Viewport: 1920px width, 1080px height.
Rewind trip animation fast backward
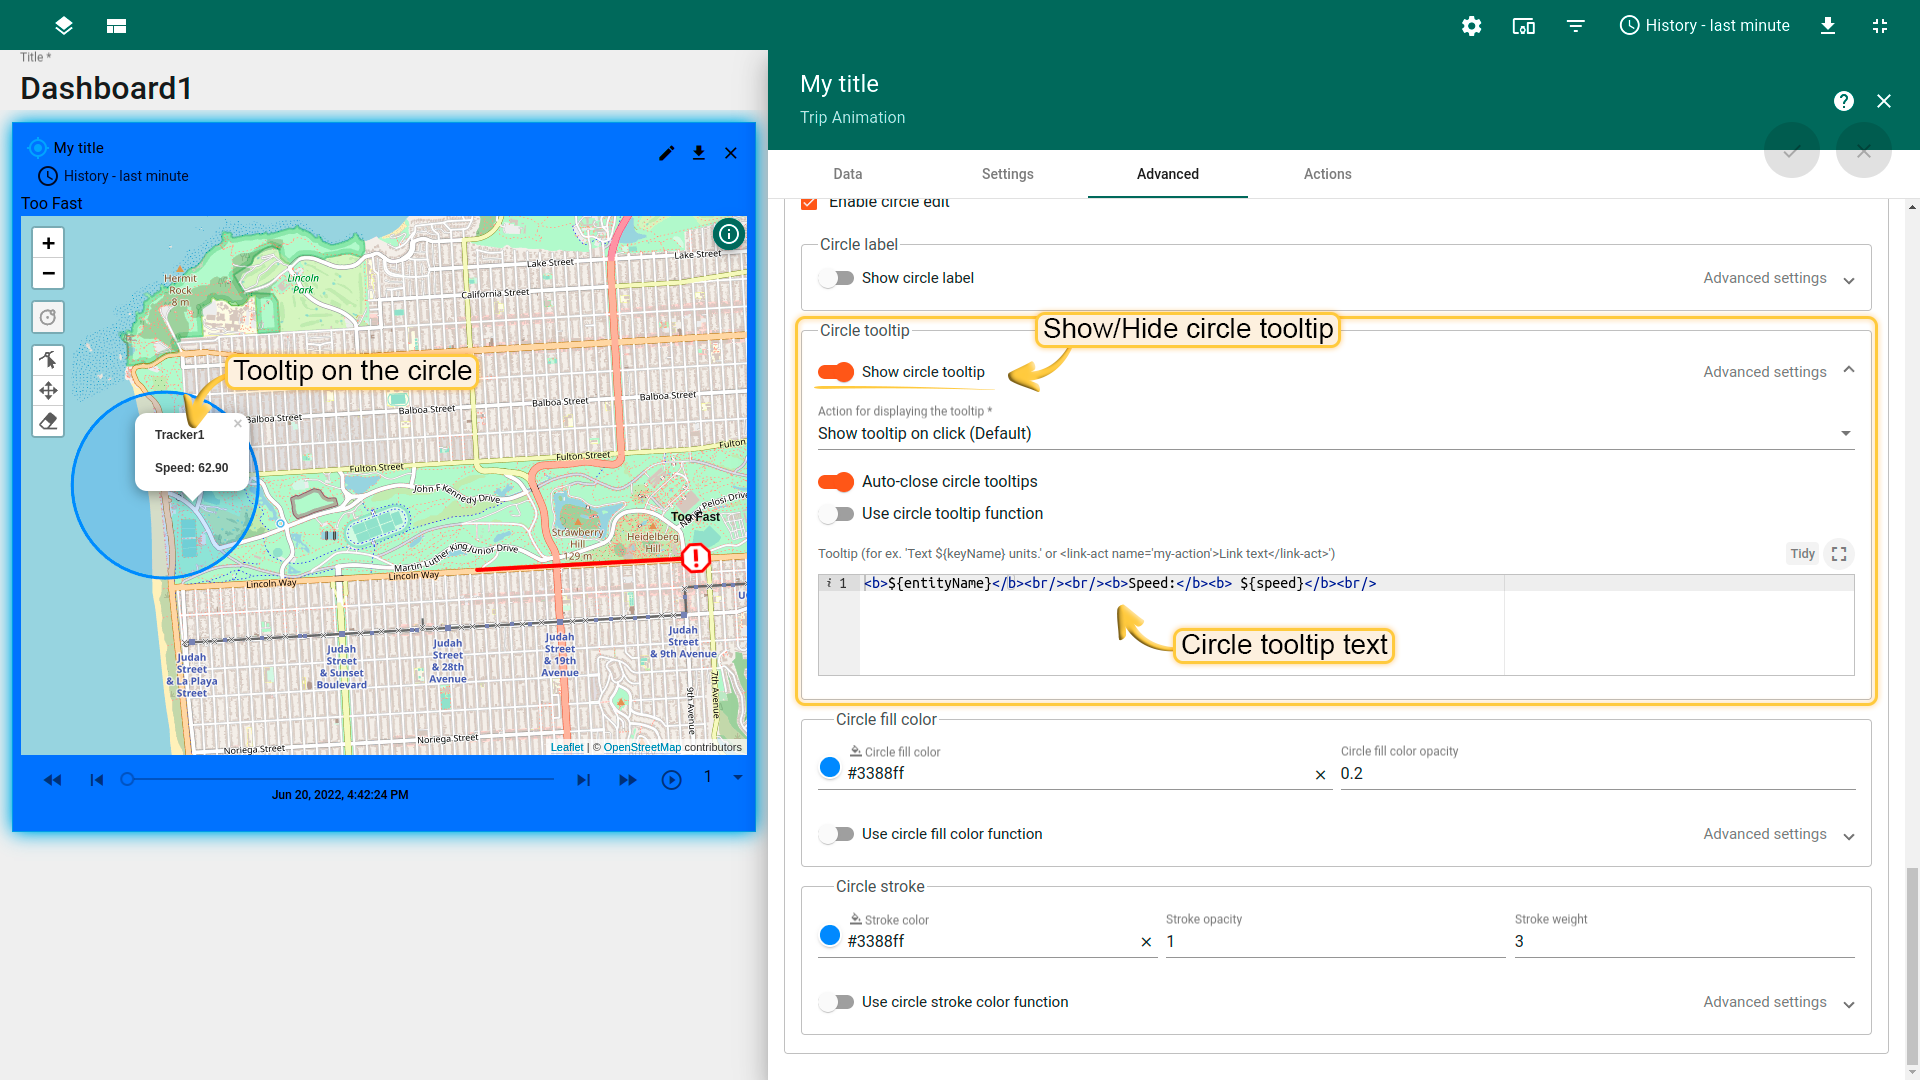[x=53, y=780]
